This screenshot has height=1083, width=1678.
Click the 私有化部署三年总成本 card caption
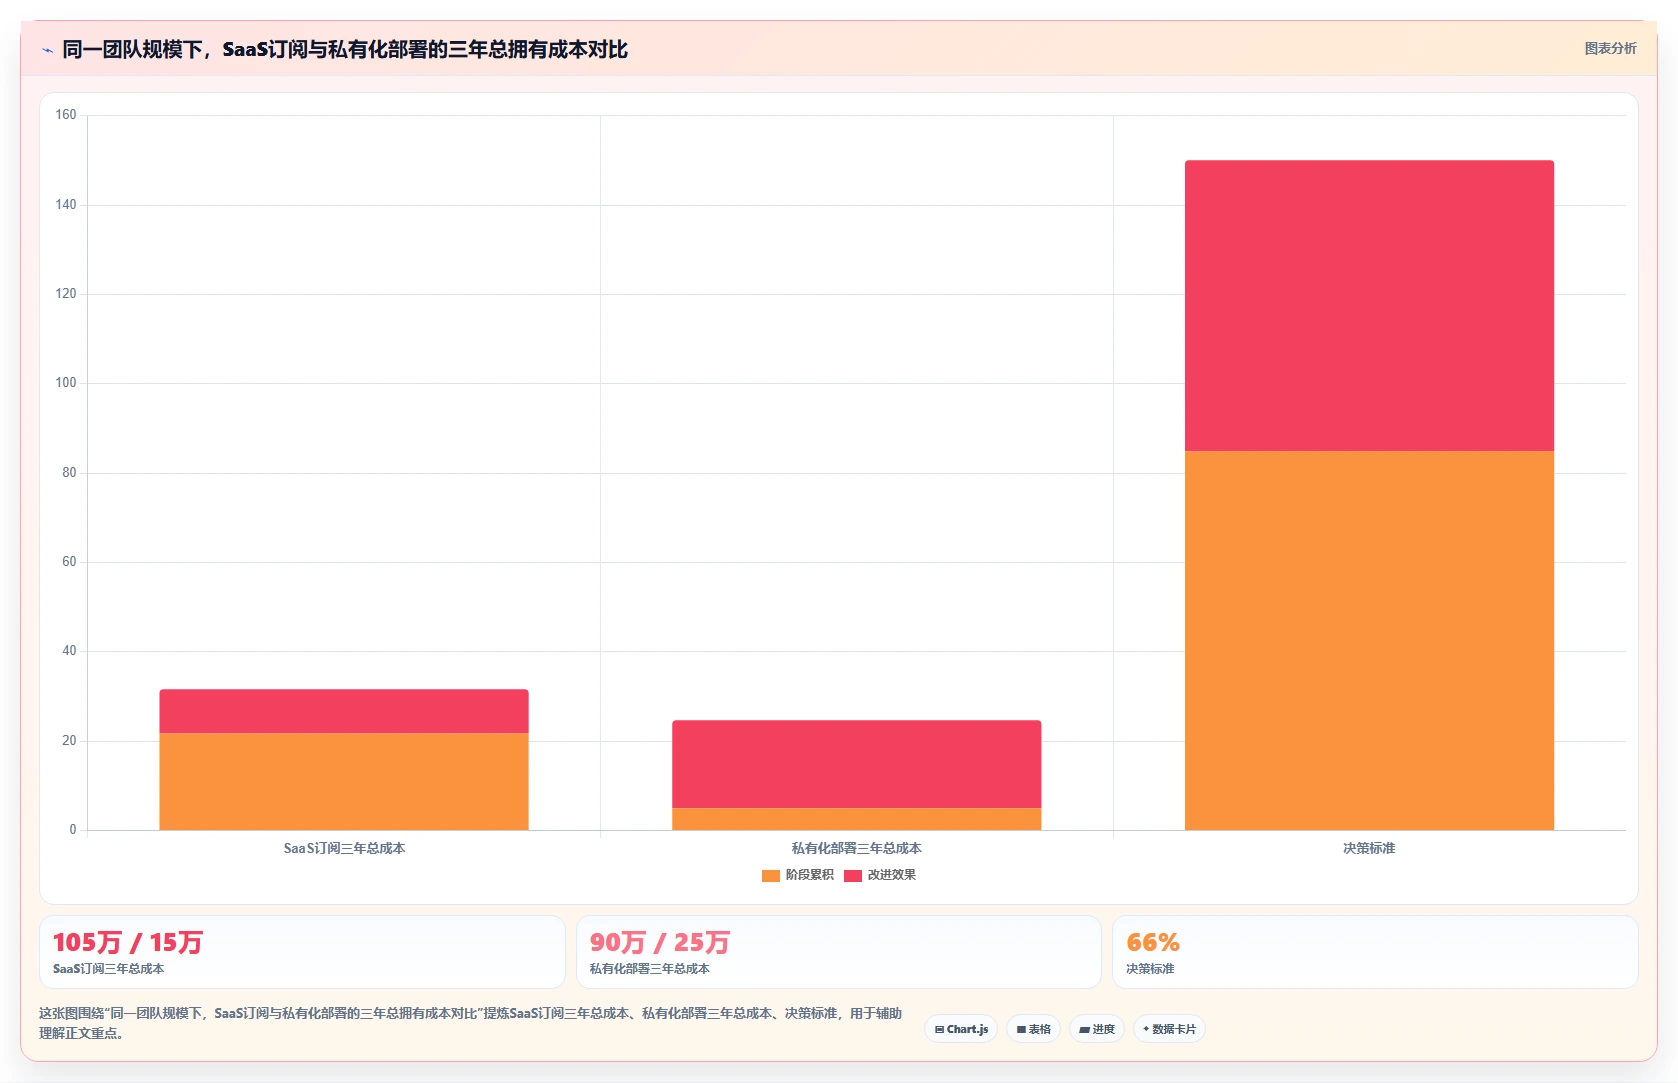coord(649,969)
